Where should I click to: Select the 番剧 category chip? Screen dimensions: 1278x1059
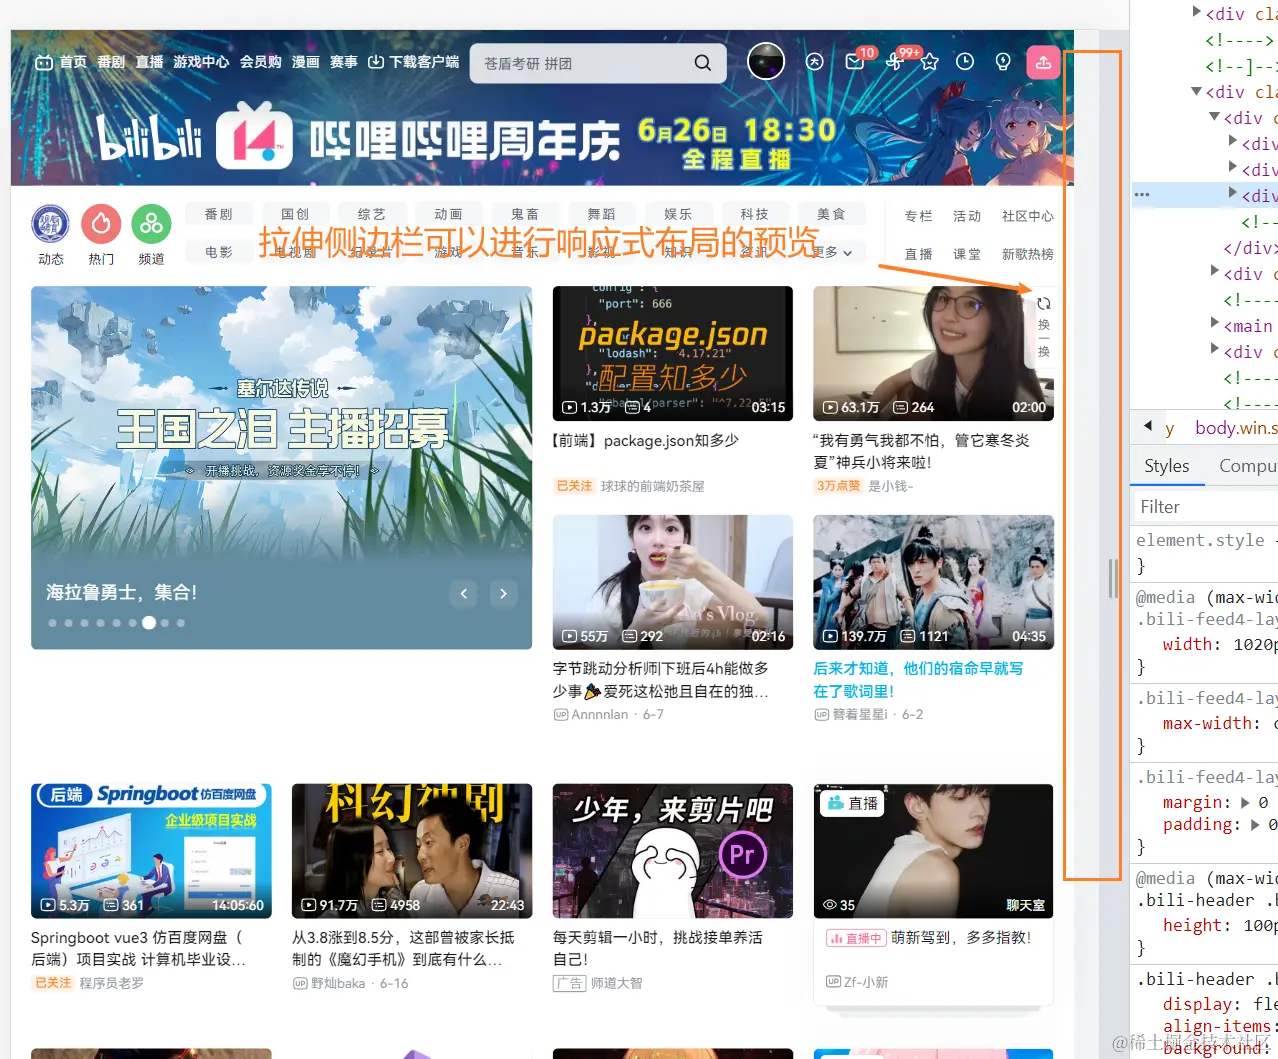218,214
